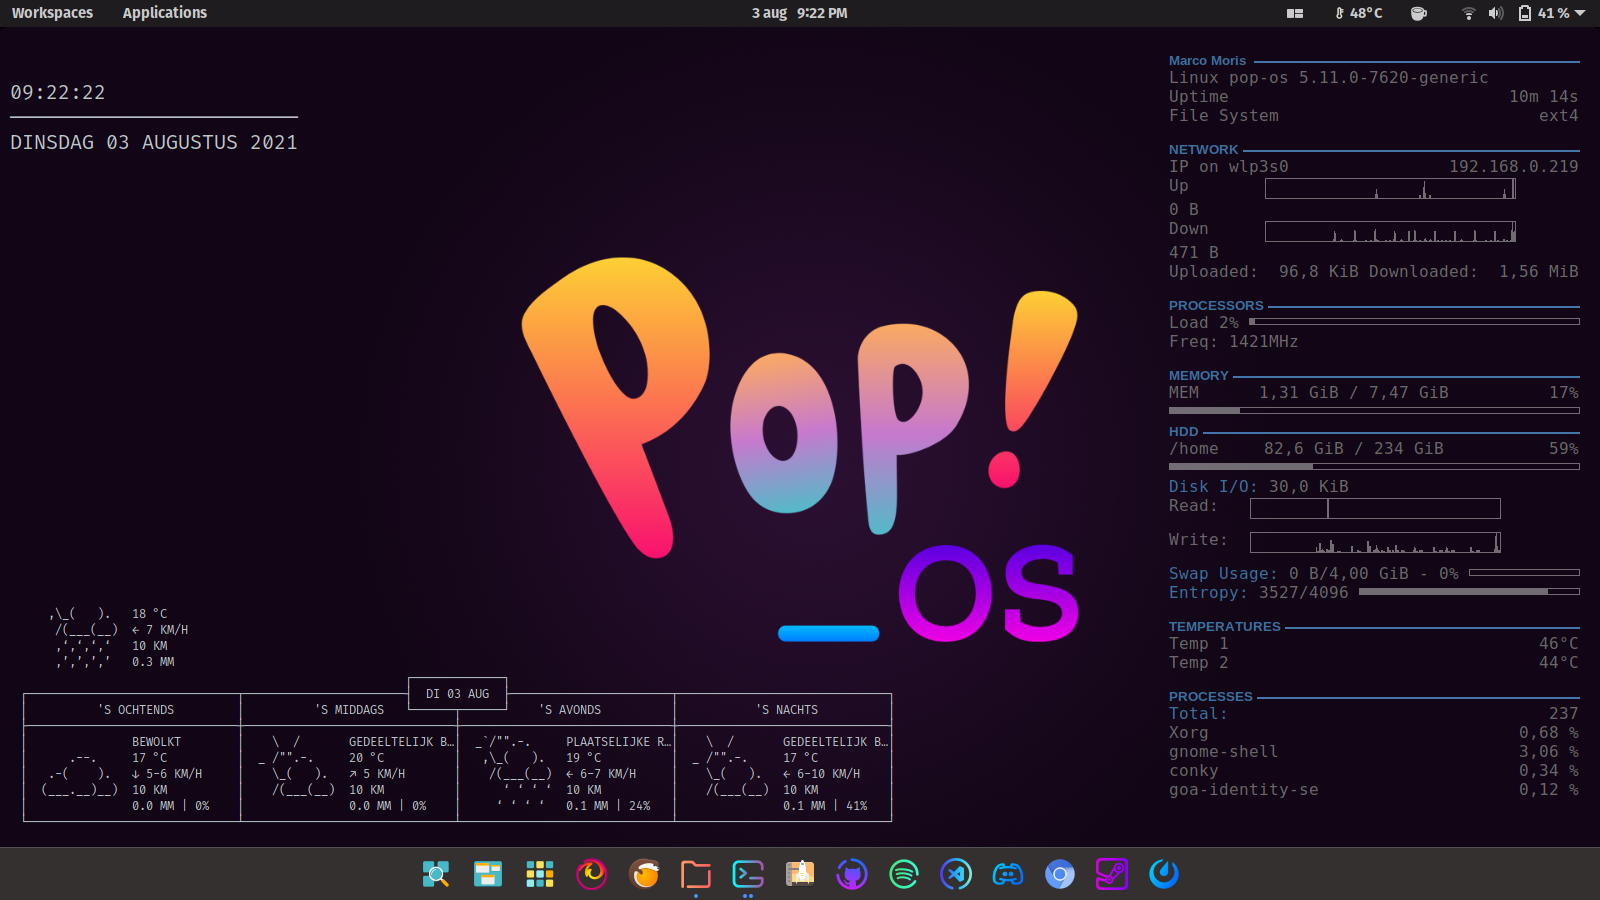Click the Linux pop-os kernel version text

tap(1329, 77)
